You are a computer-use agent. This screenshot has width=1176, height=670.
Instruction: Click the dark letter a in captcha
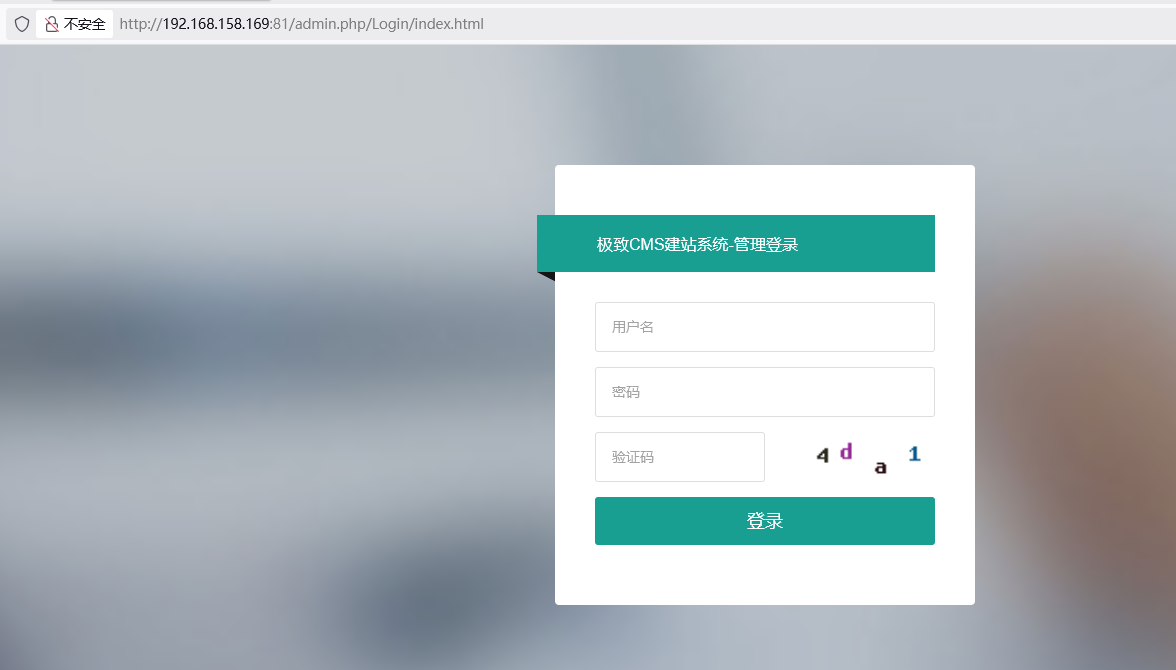(880, 467)
